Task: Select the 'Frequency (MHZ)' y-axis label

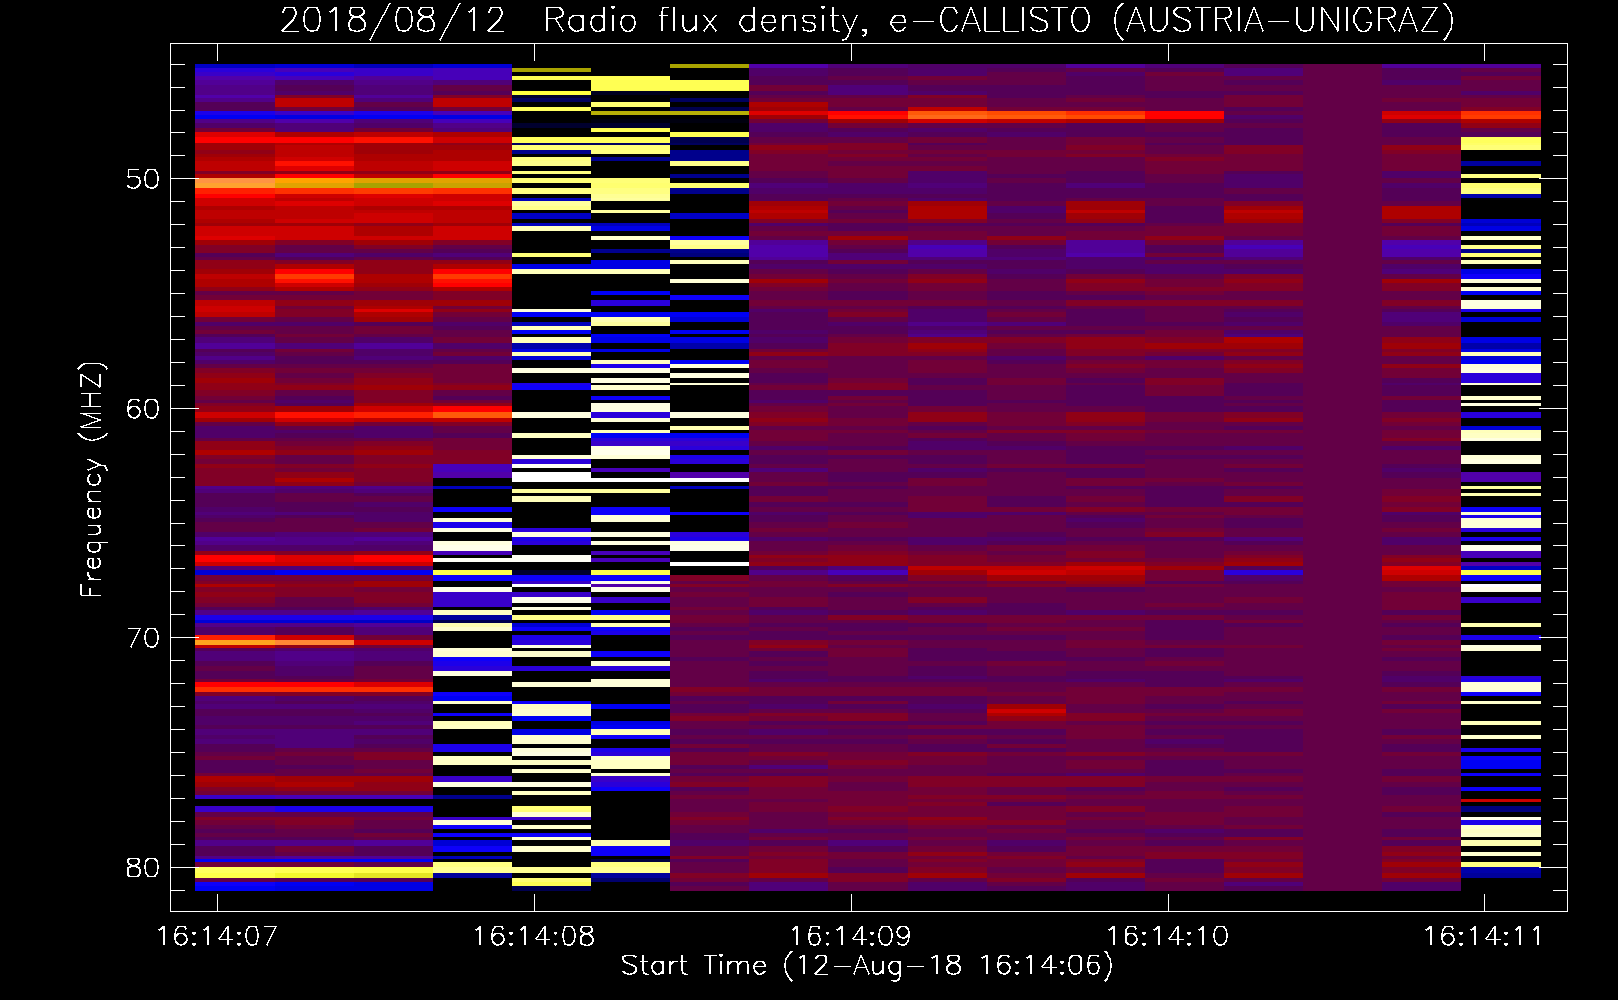Action: [91, 480]
